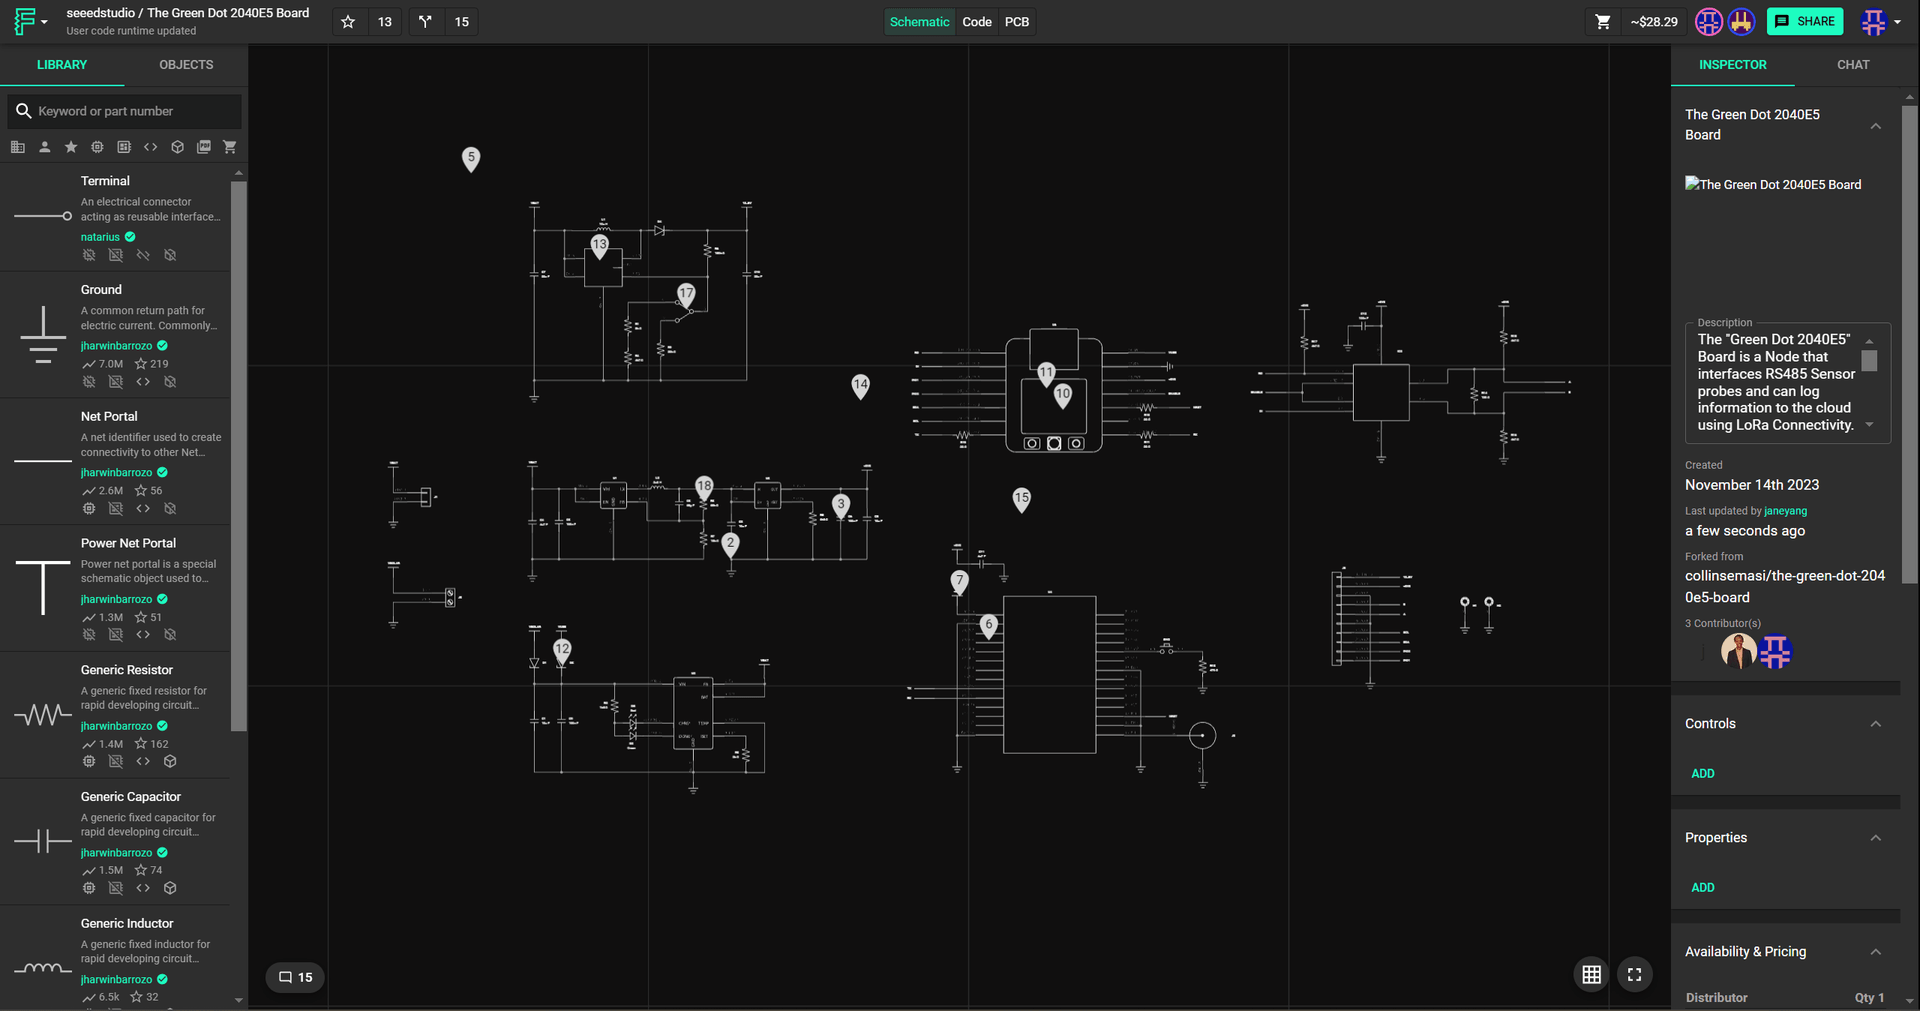This screenshot has width=1920, height=1011.
Task: Open the code-filter icon in library toolbar
Action: coord(151,147)
